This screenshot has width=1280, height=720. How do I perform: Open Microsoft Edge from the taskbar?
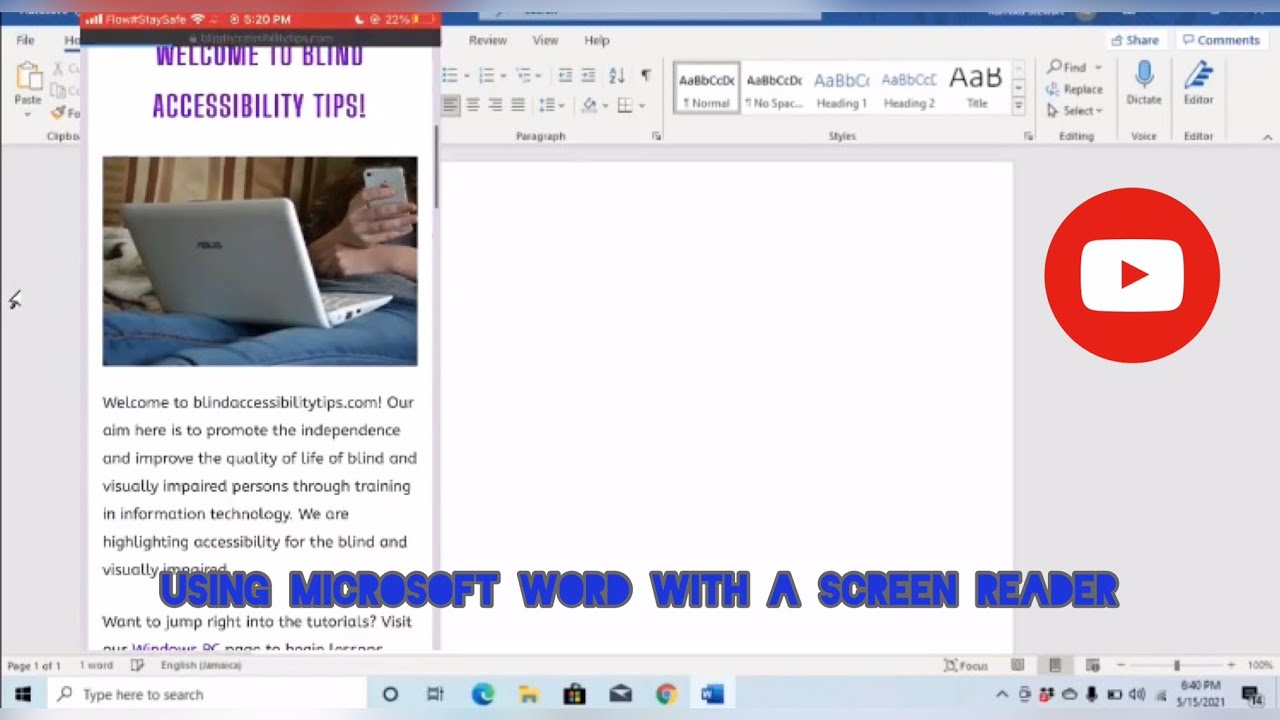click(x=483, y=694)
